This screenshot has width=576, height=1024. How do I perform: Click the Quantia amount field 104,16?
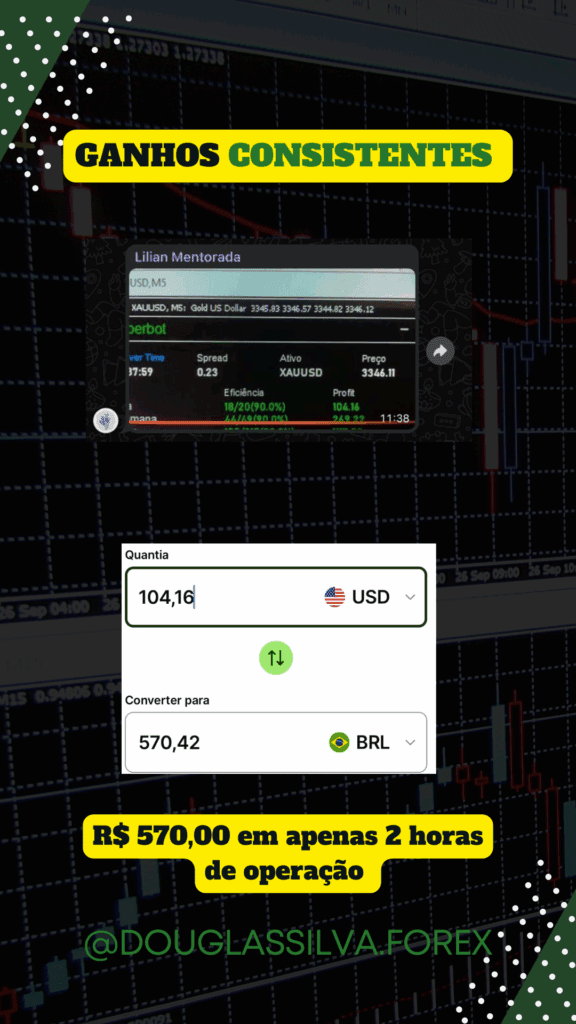point(276,597)
